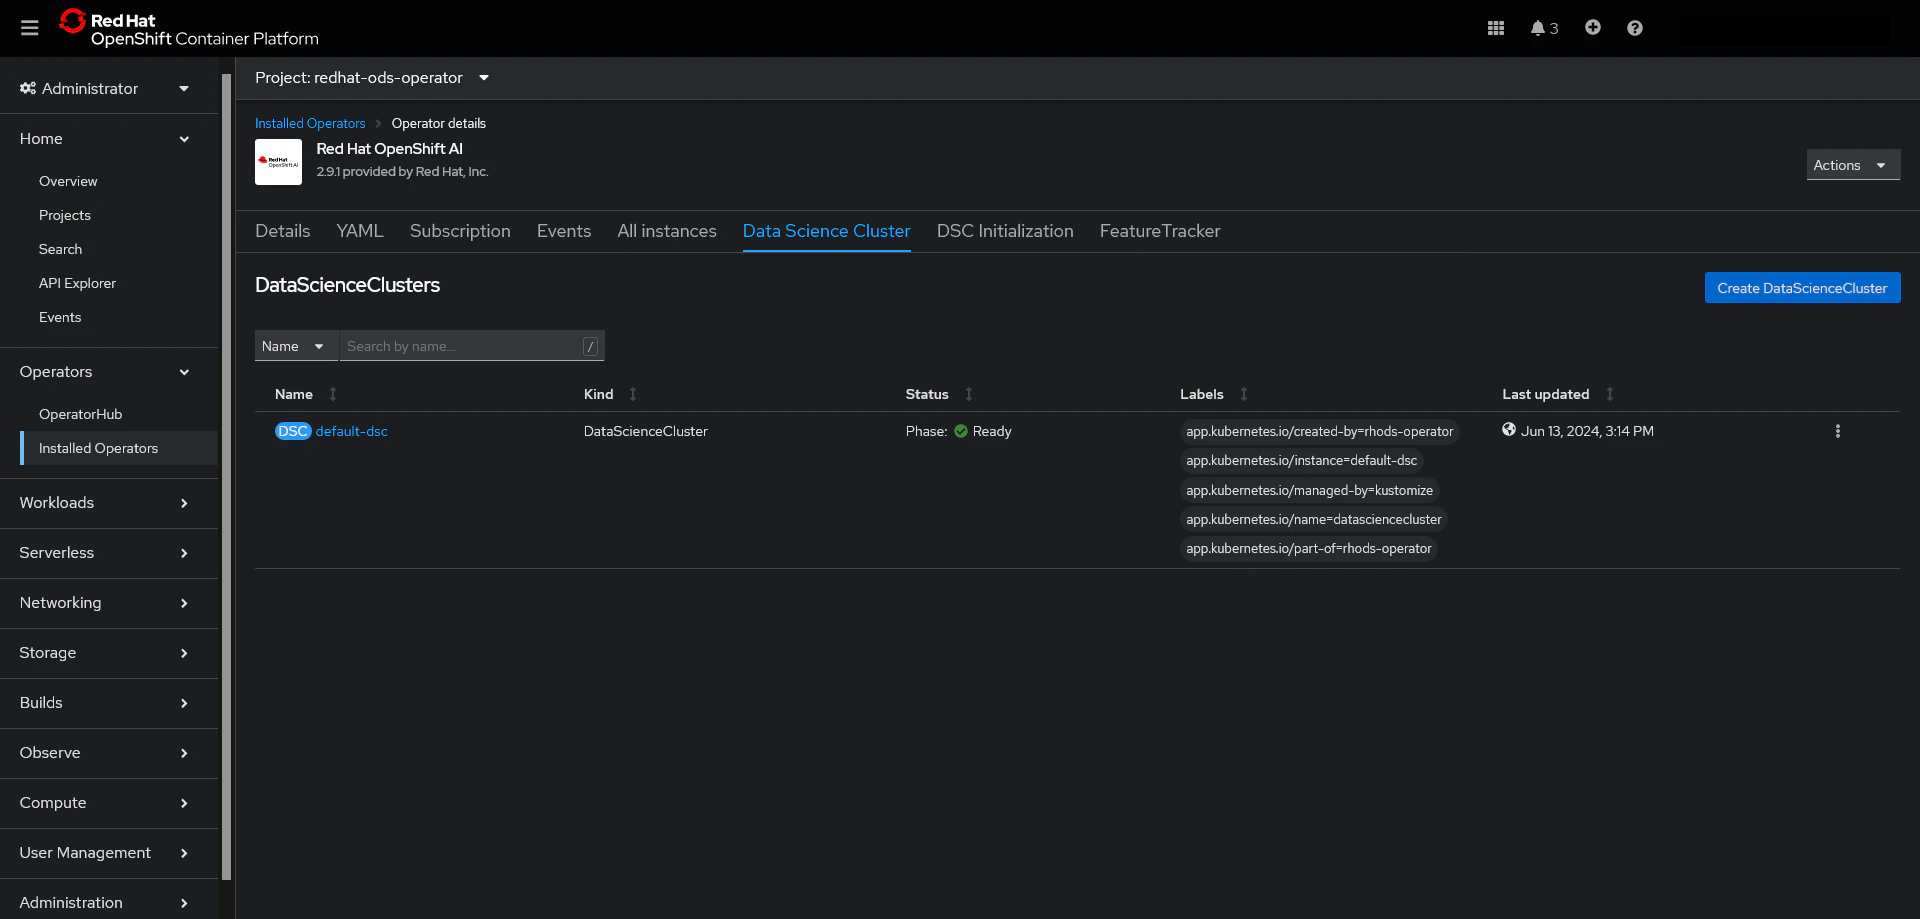1920x919 pixels.
Task: Open API Explorer in the sidebar
Action: [x=78, y=283]
